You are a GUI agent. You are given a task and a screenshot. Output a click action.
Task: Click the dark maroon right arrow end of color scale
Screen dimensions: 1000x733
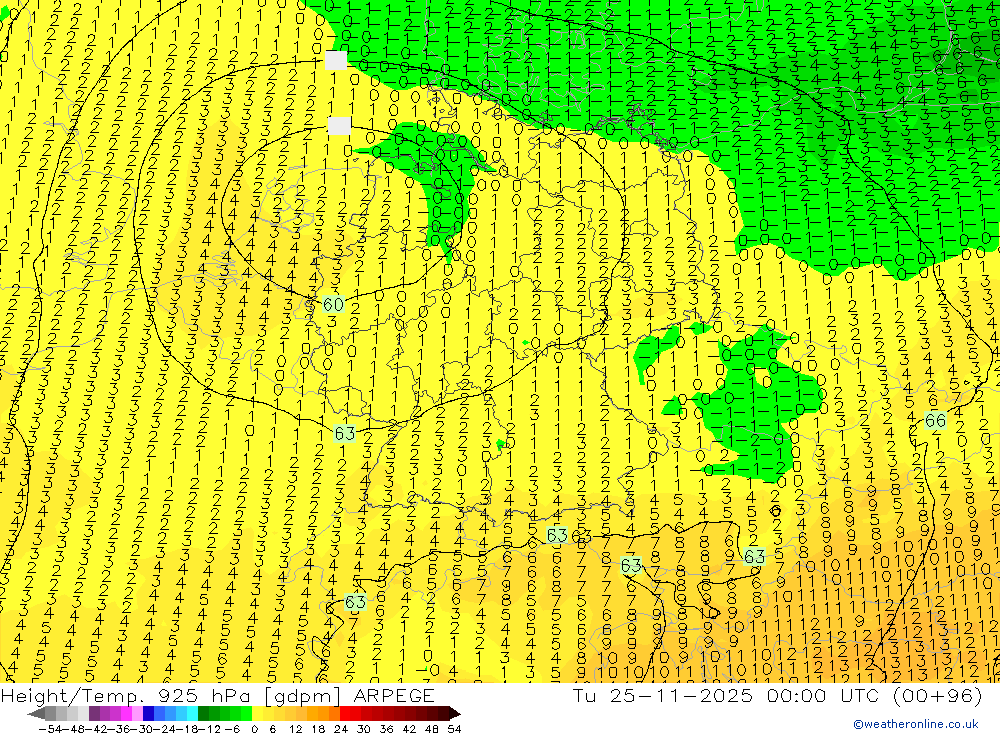455,714
